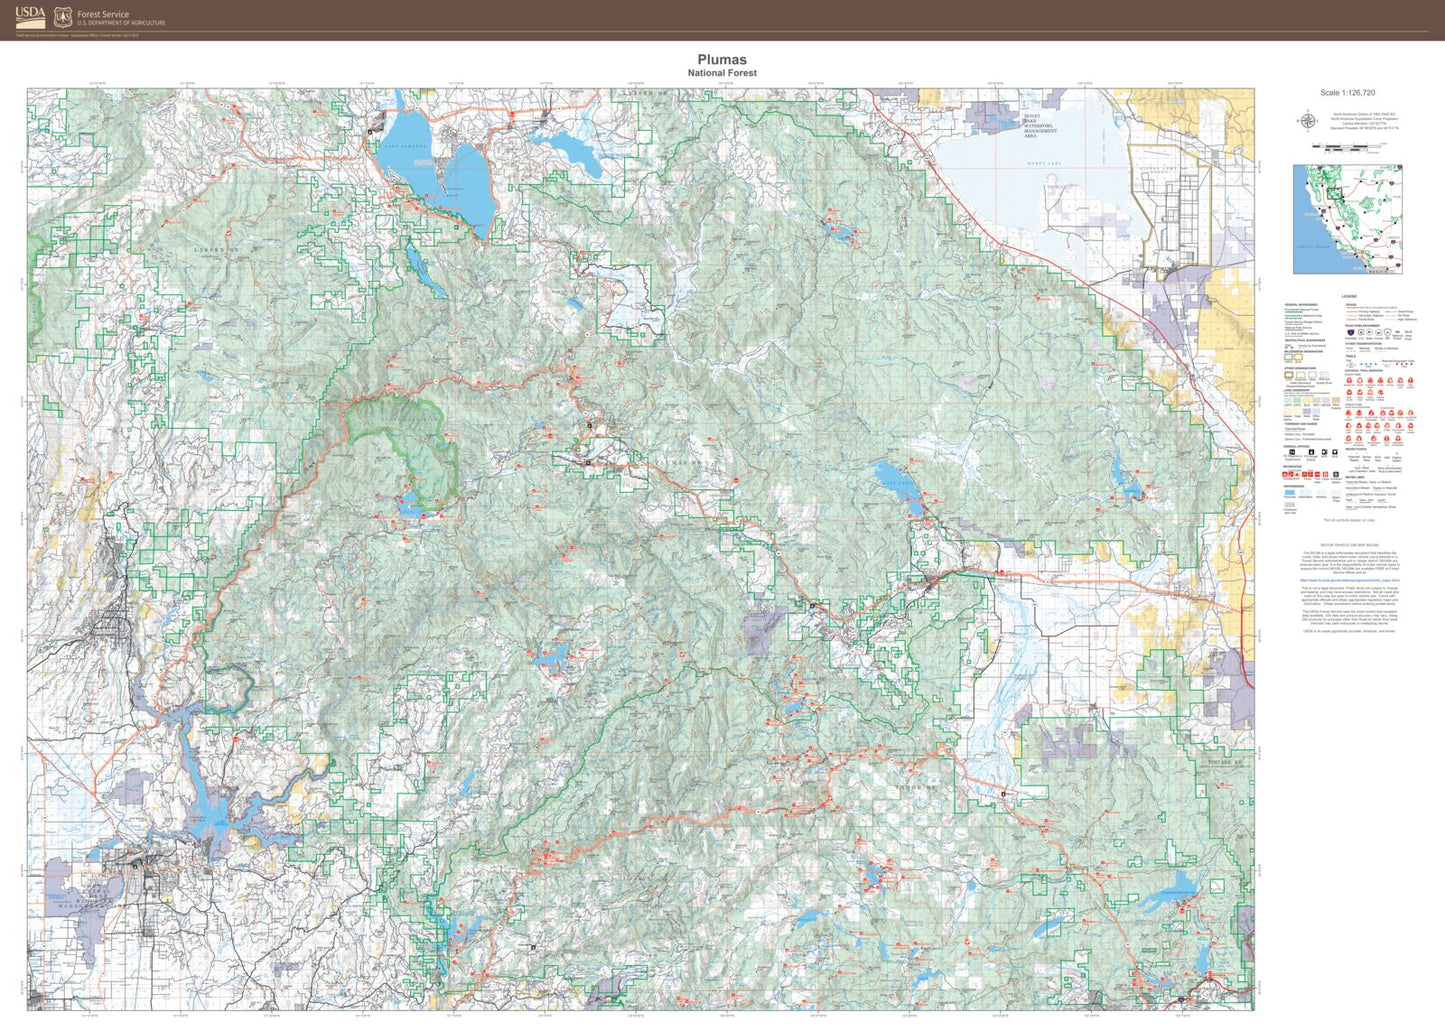
Task: Select the compass rose above the scale bar
Action: click(1309, 120)
